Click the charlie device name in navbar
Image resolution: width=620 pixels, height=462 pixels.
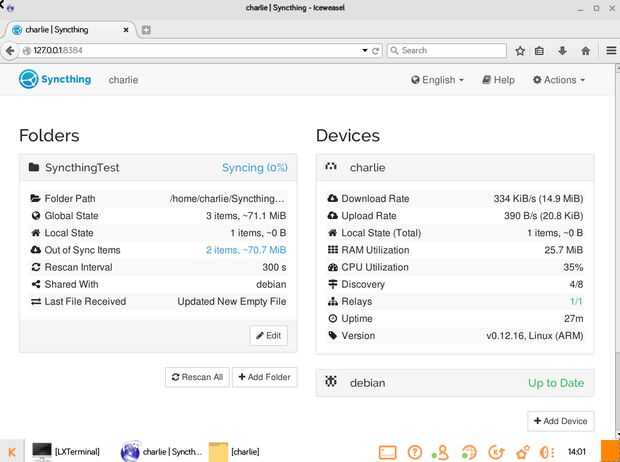click(x=123, y=80)
